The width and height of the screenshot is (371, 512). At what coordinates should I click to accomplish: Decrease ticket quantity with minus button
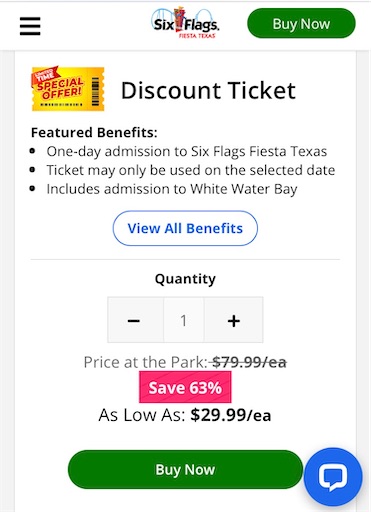click(x=135, y=320)
